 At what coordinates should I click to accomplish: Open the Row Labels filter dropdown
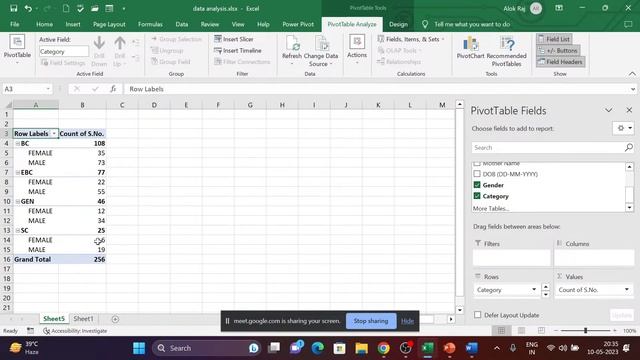54,133
